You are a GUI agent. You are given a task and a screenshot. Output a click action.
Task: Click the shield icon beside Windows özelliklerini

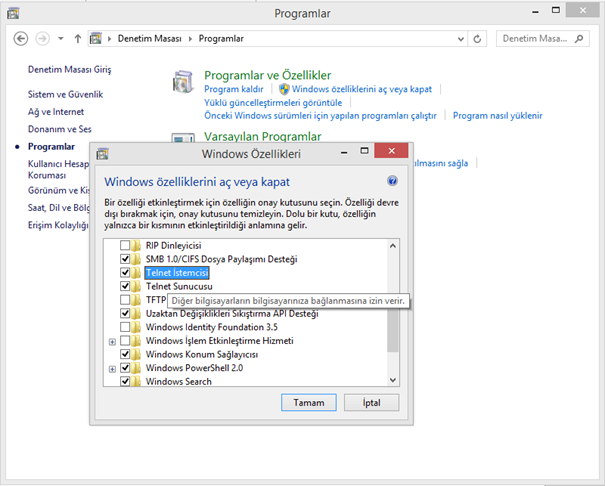(284, 89)
